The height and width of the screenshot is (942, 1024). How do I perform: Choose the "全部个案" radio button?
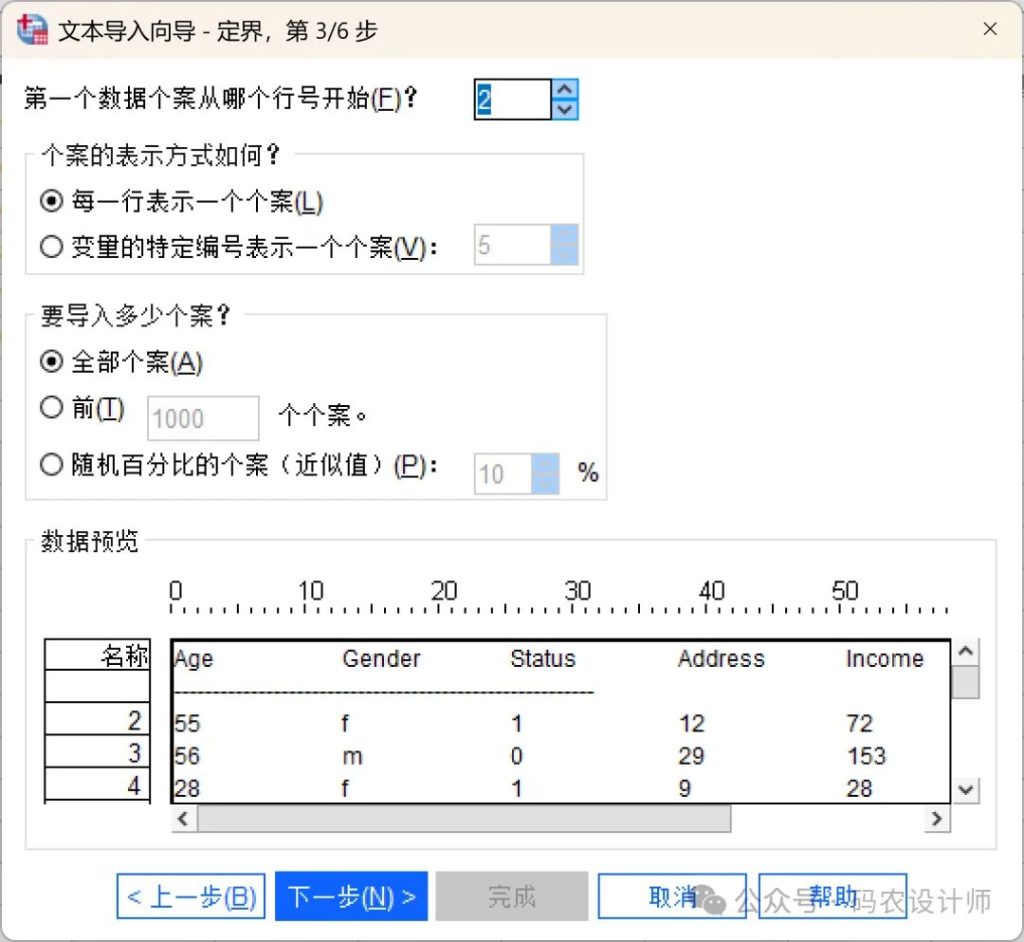point(51,362)
